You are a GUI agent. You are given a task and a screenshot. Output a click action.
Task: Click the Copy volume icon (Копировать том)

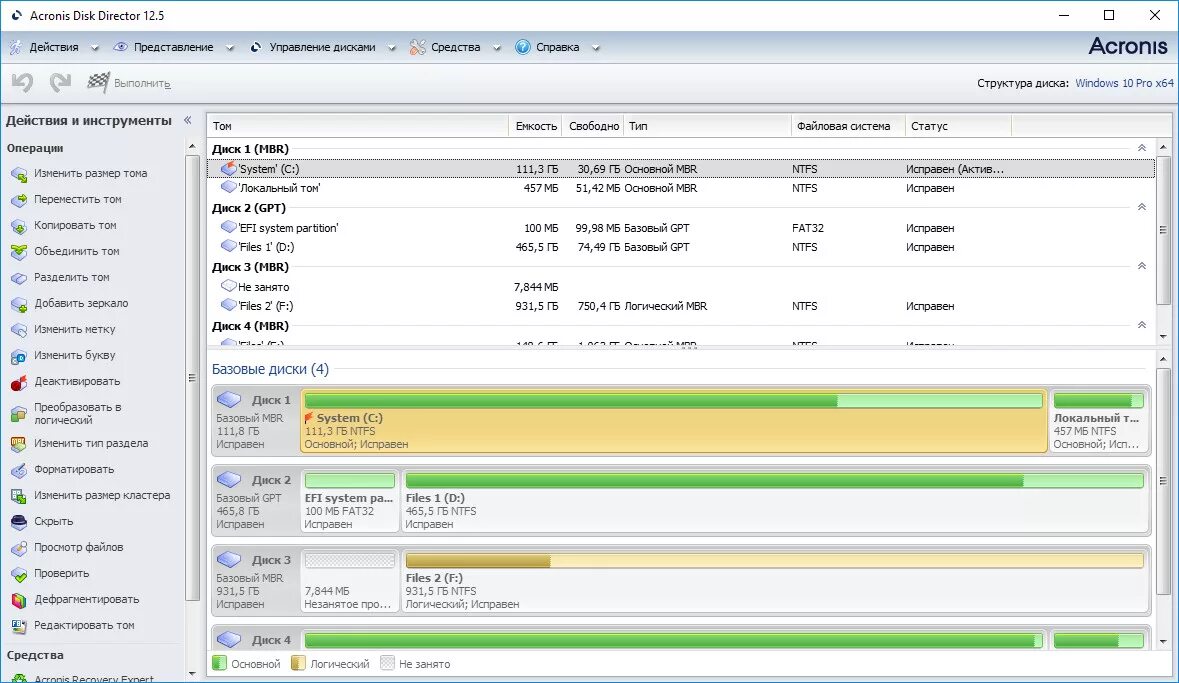tap(19, 226)
